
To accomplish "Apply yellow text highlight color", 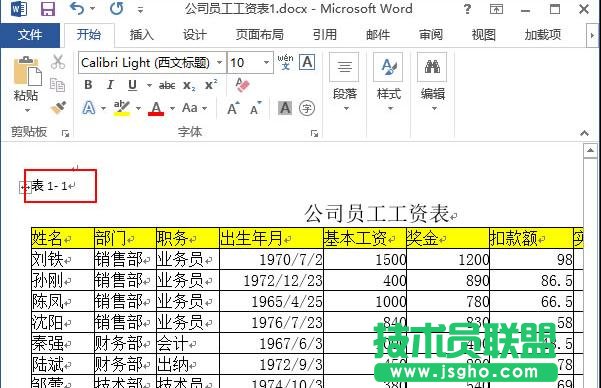I will coord(122,108).
